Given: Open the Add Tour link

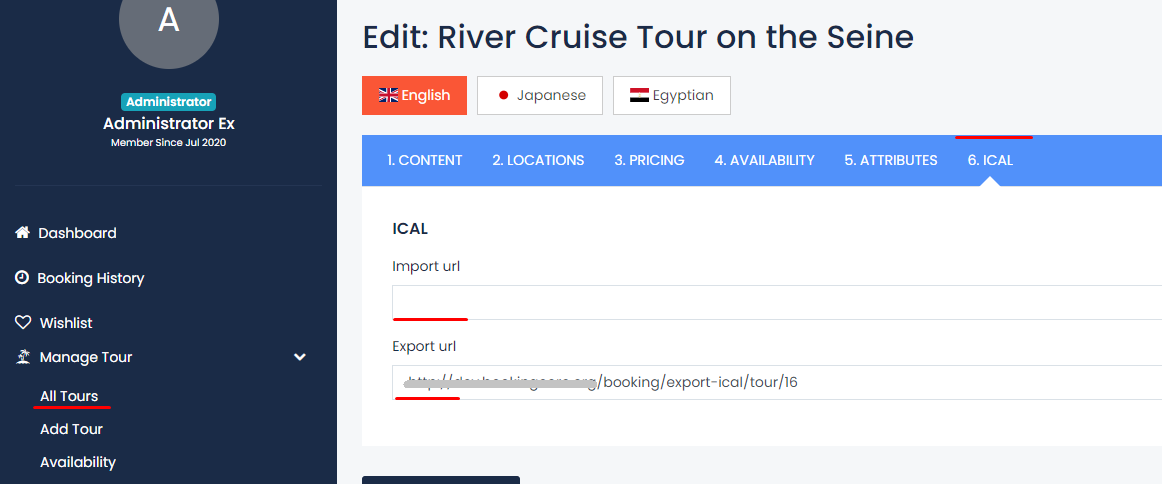Looking at the screenshot, I should (71, 429).
